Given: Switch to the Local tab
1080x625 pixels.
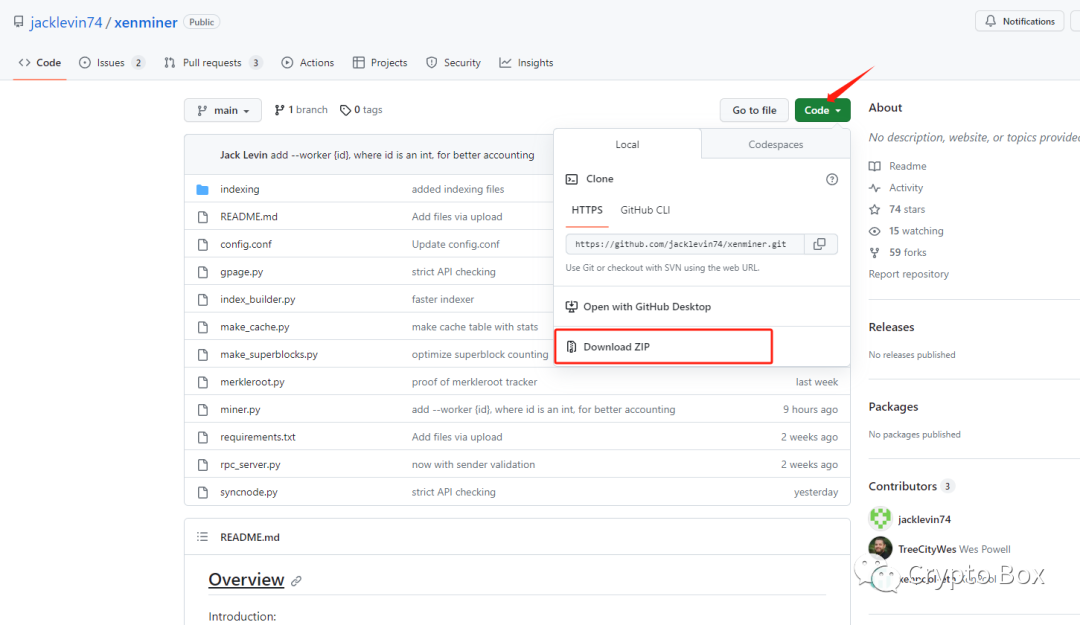Looking at the screenshot, I should coord(627,144).
